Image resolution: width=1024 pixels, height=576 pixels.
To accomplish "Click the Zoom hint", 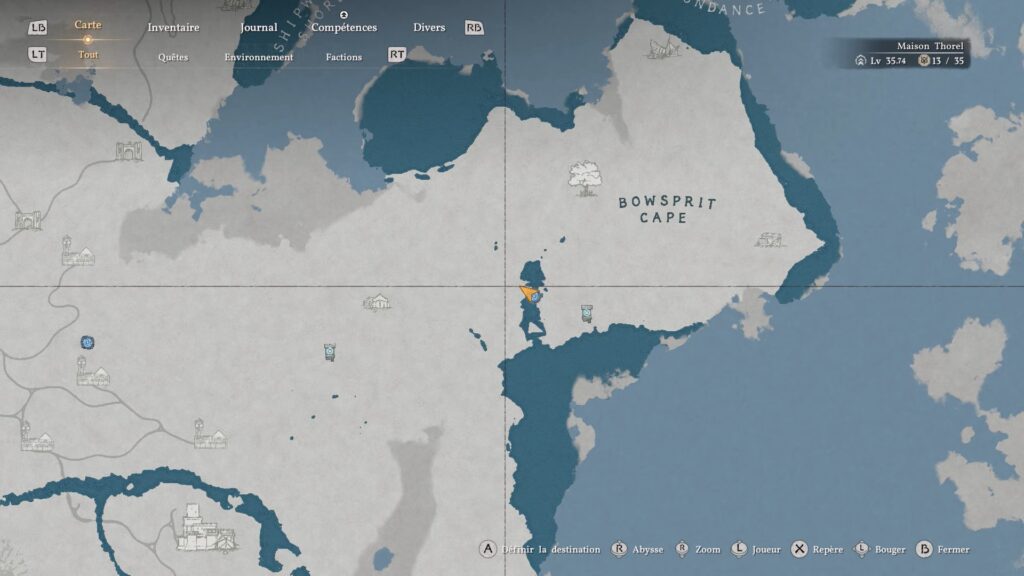I will pyautogui.click(x=707, y=550).
